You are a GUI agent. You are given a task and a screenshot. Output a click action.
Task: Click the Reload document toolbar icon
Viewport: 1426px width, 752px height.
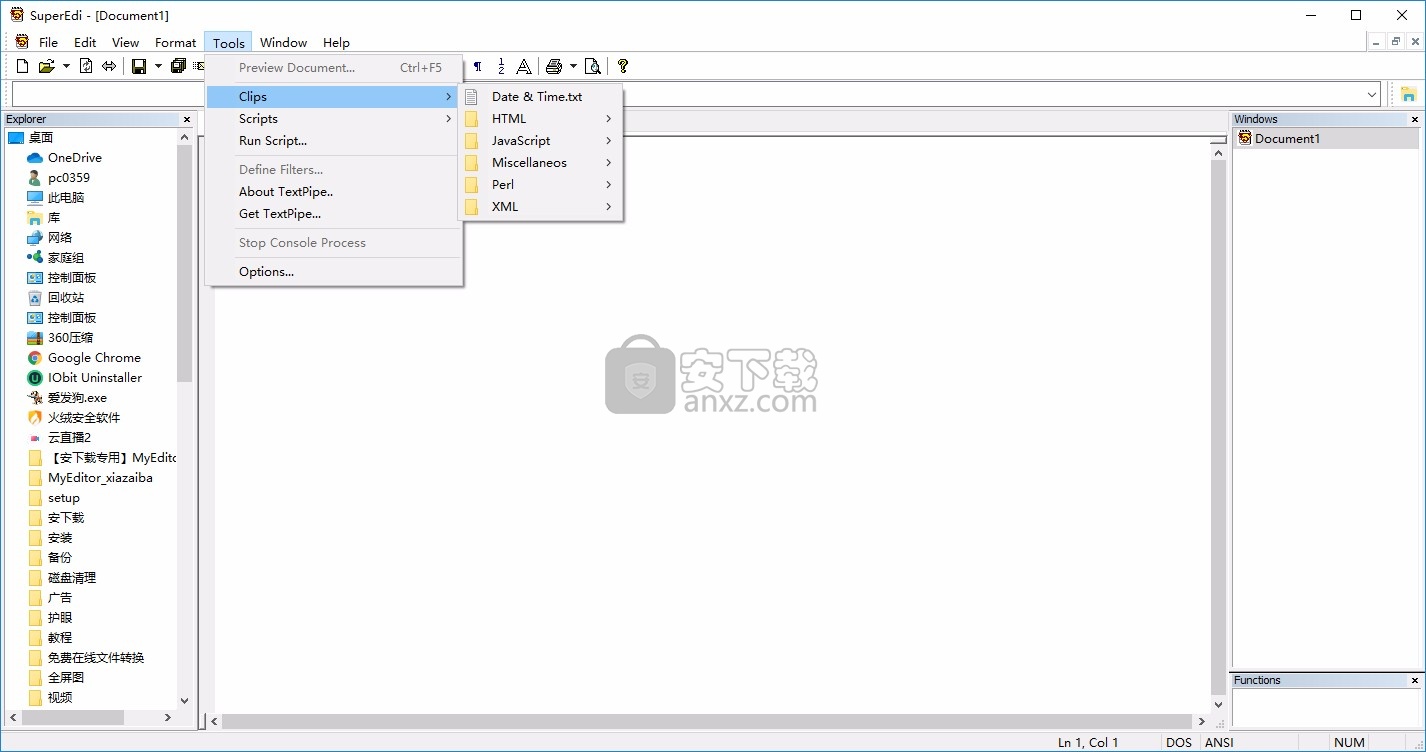click(x=86, y=66)
